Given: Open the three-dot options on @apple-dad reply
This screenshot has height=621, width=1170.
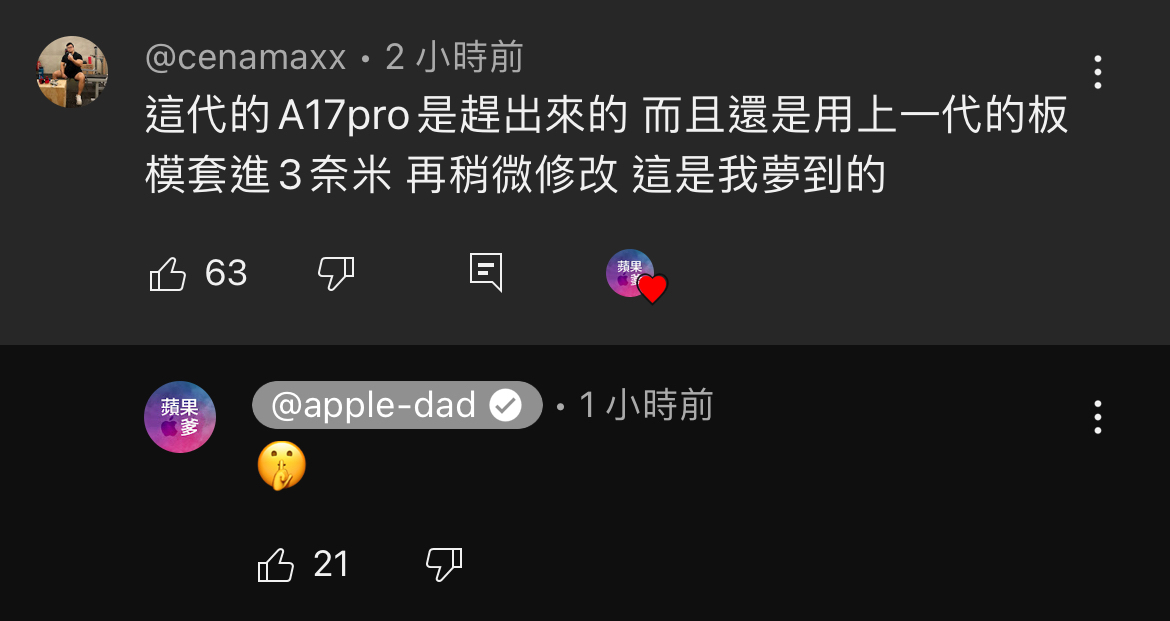Looking at the screenshot, I should [x=1098, y=417].
